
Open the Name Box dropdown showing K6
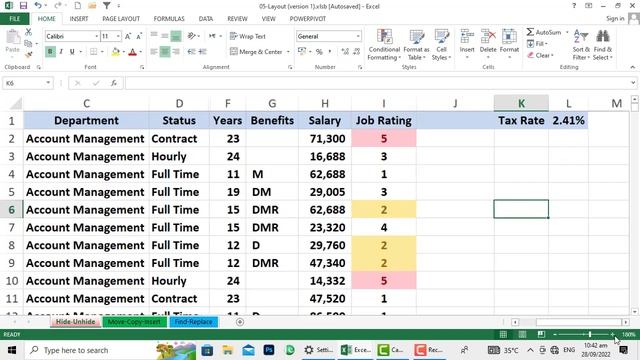point(48,83)
